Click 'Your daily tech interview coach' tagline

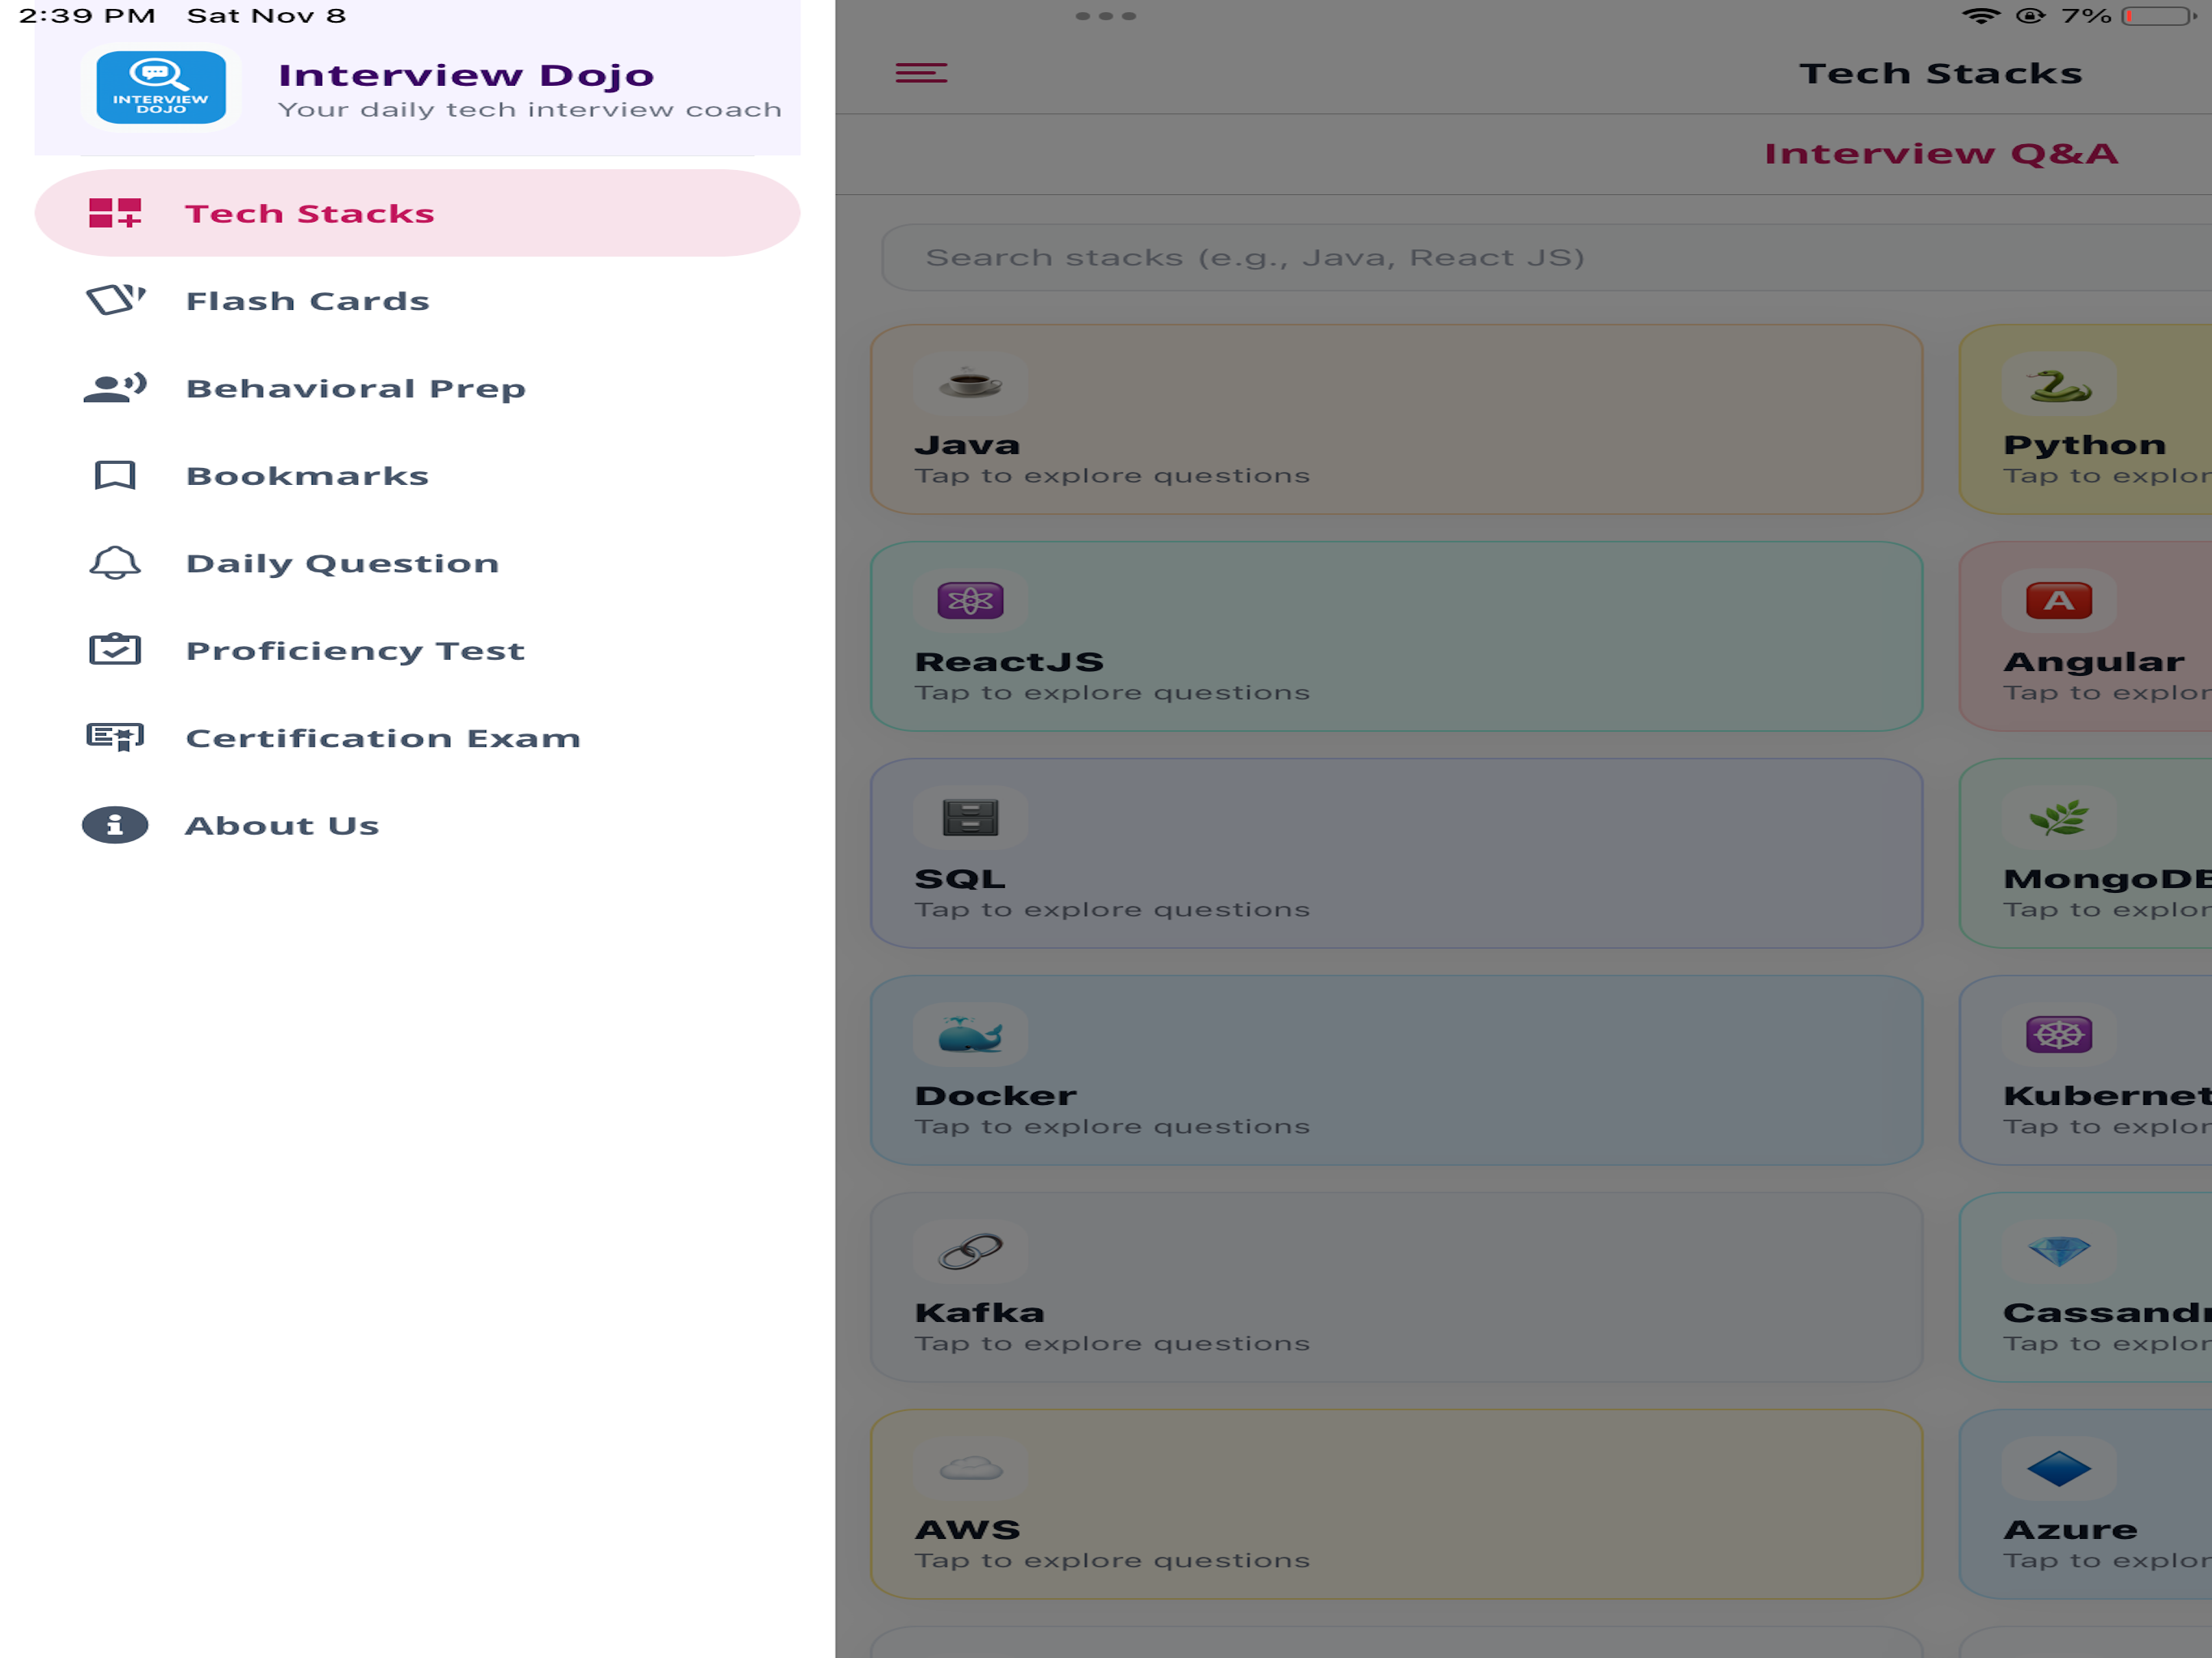[x=530, y=109]
